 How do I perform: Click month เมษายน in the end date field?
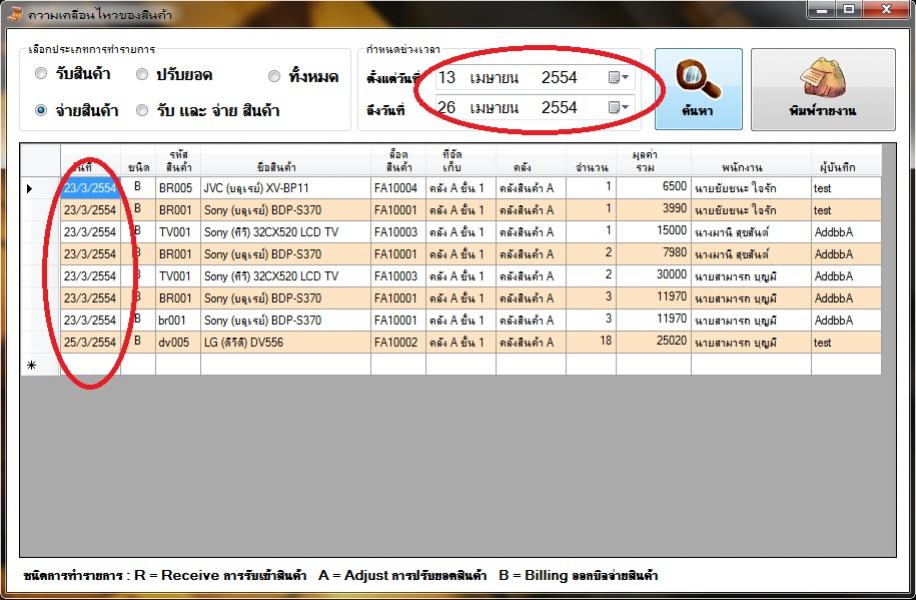[494, 108]
